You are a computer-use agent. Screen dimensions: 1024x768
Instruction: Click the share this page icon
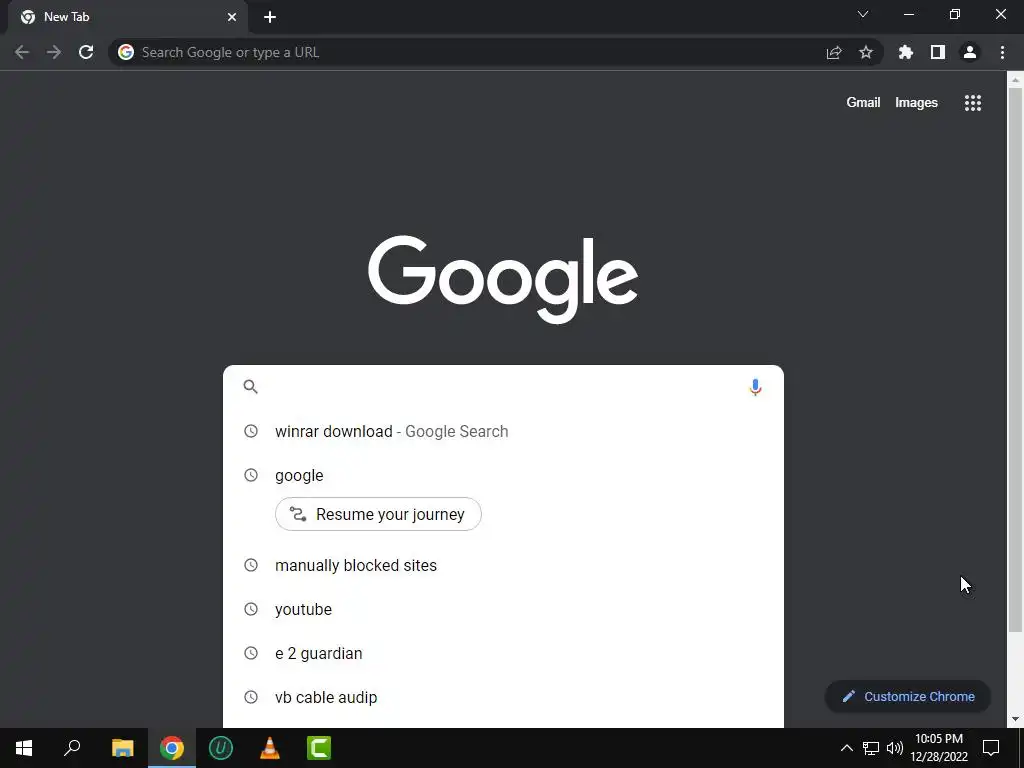[834, 52]
